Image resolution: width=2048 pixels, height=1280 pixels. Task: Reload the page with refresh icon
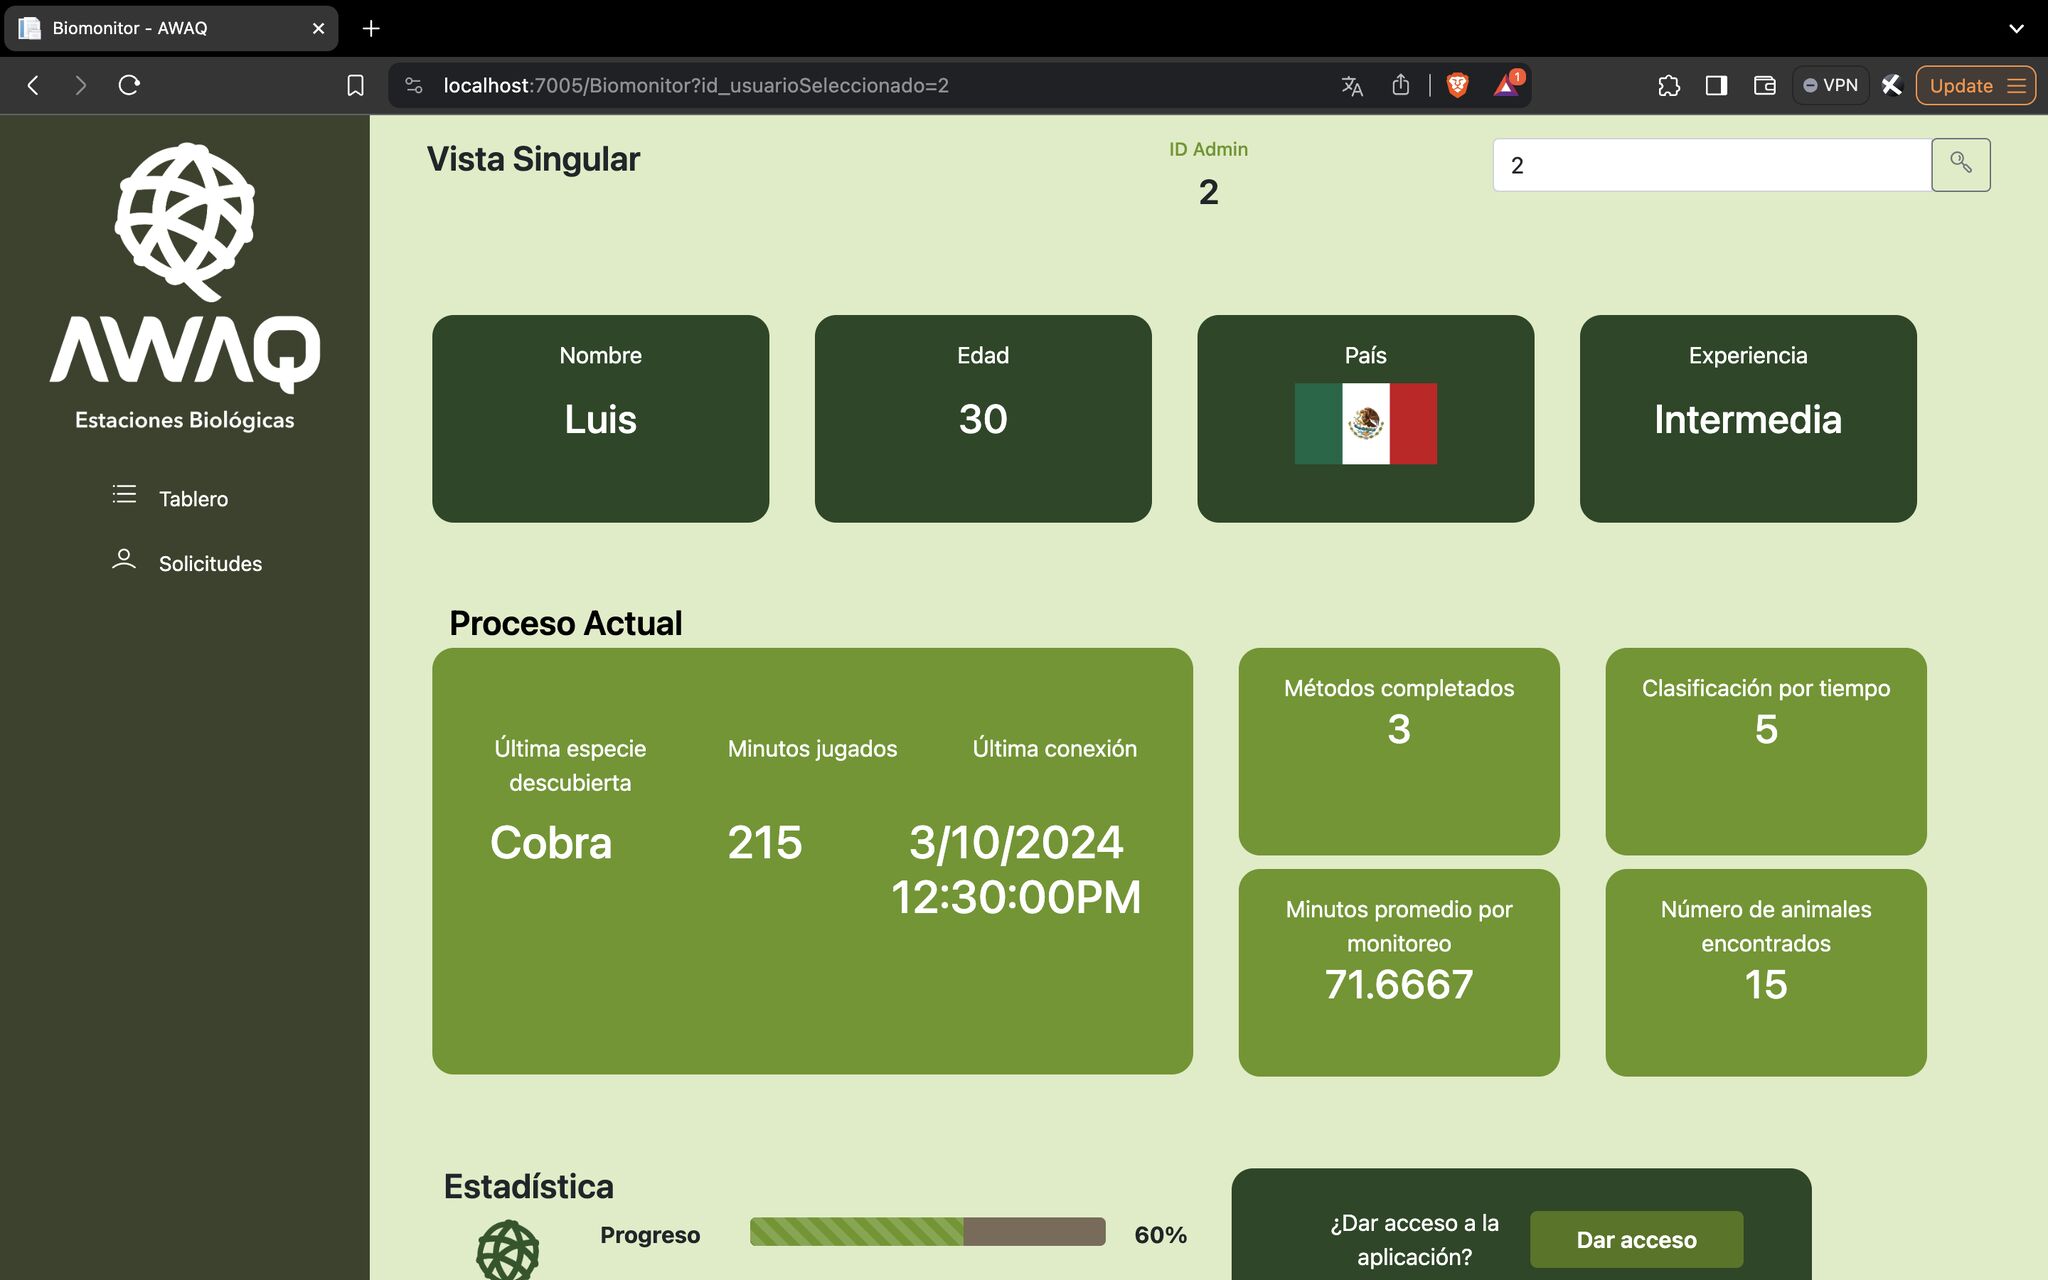pyautogui.click(x=129, y=85)
